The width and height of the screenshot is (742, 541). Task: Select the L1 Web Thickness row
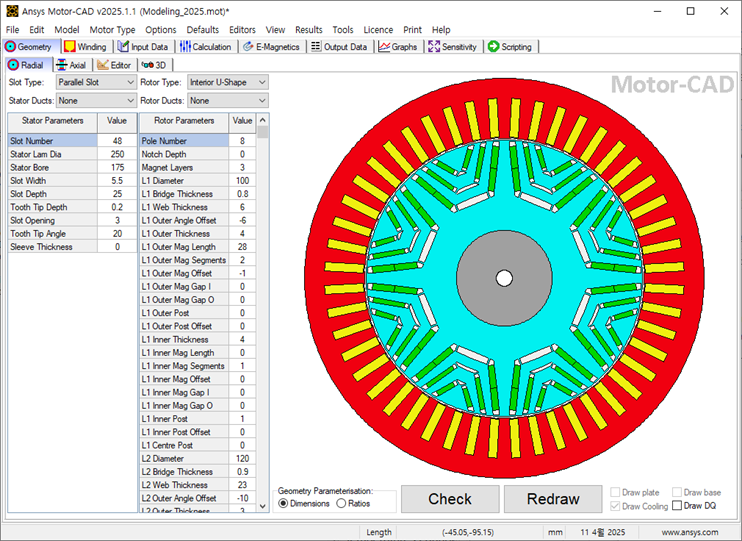[x=198, y=207]
